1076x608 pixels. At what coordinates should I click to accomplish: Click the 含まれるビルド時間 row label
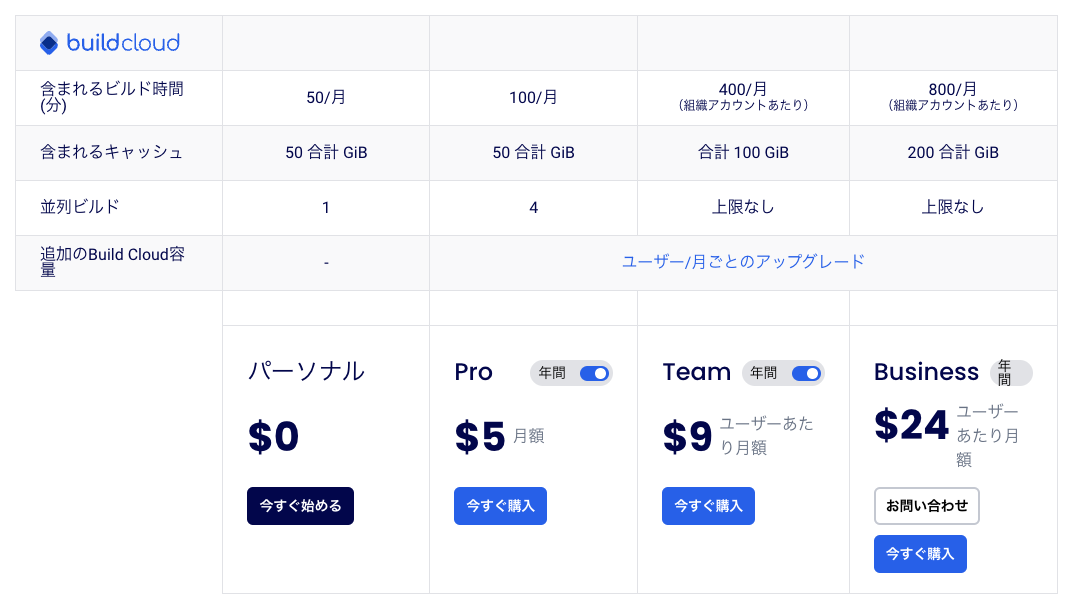click(111, 97)
